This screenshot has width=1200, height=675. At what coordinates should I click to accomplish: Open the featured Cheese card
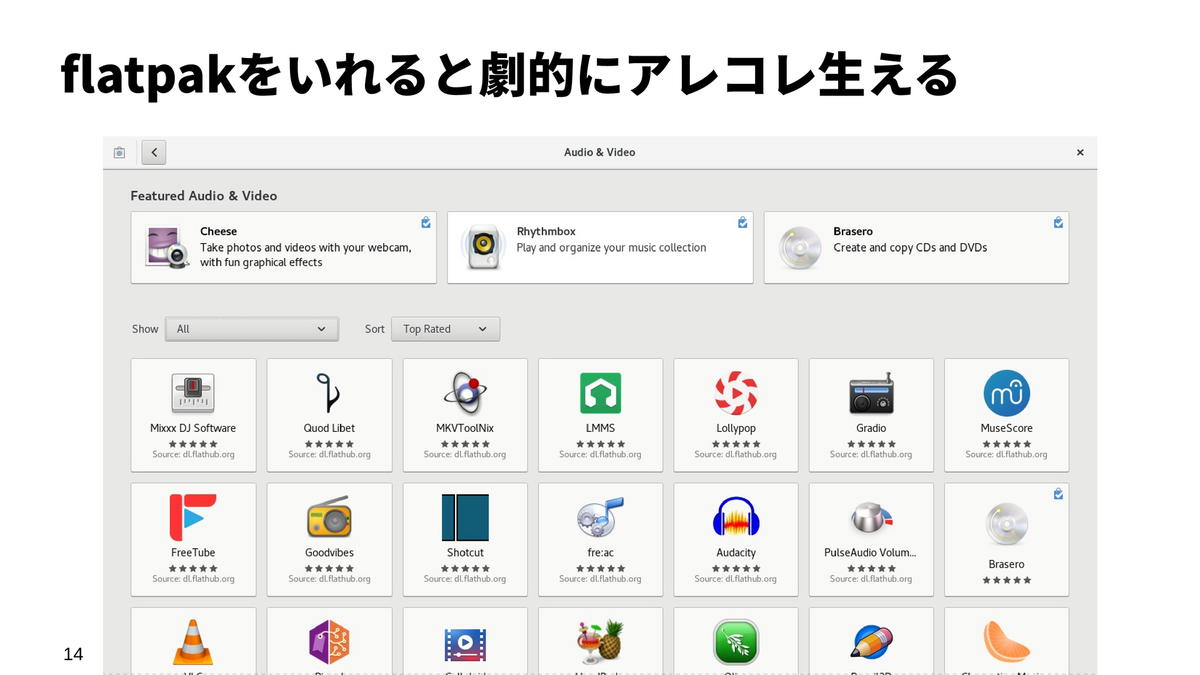(x=284, y=247)
